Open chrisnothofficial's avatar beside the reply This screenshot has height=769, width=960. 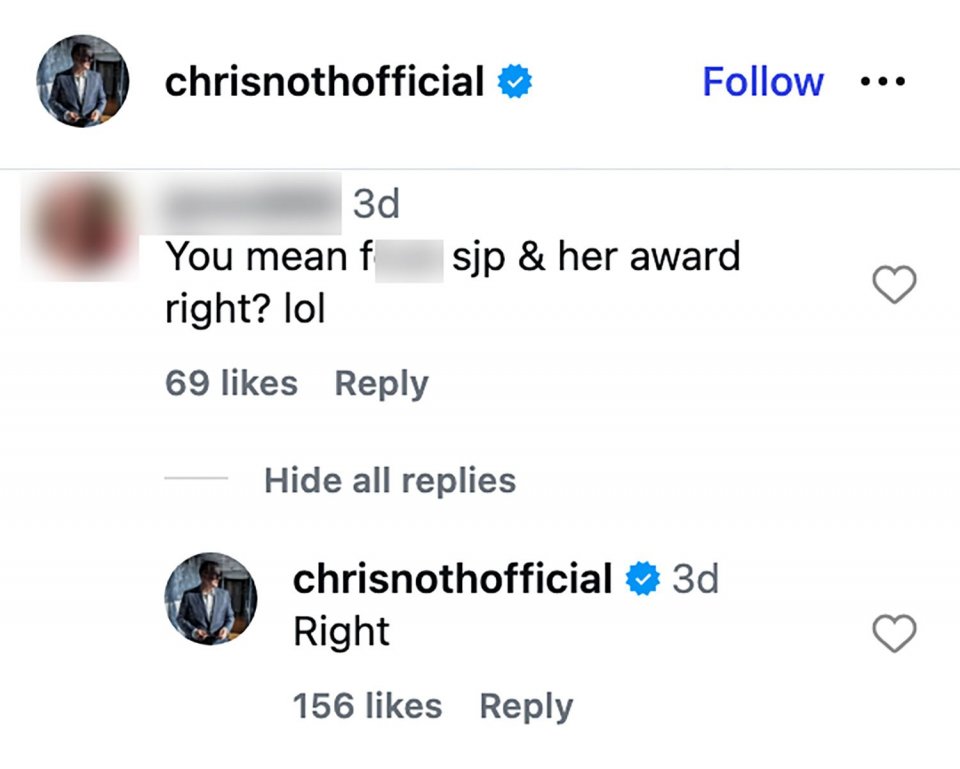210,598
